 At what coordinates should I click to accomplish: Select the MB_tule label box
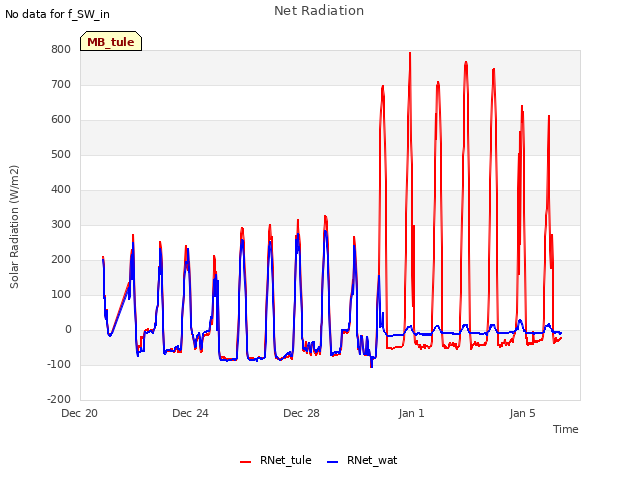111,41
